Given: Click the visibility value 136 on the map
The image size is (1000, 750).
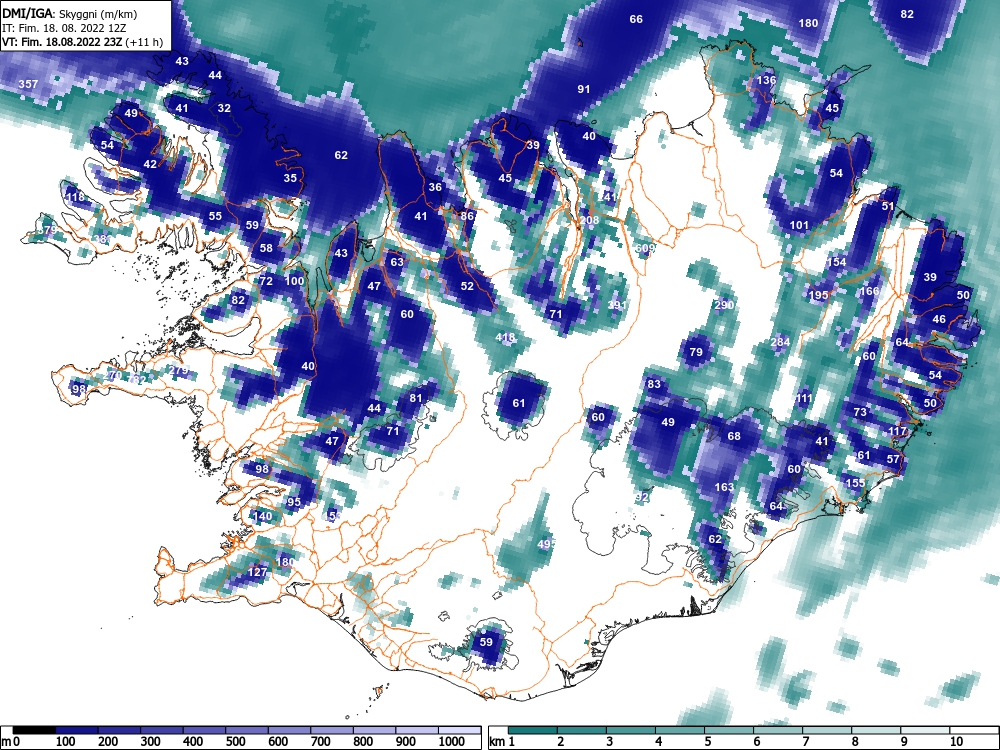Looking at the screenshot, I should tap(766, 80).
